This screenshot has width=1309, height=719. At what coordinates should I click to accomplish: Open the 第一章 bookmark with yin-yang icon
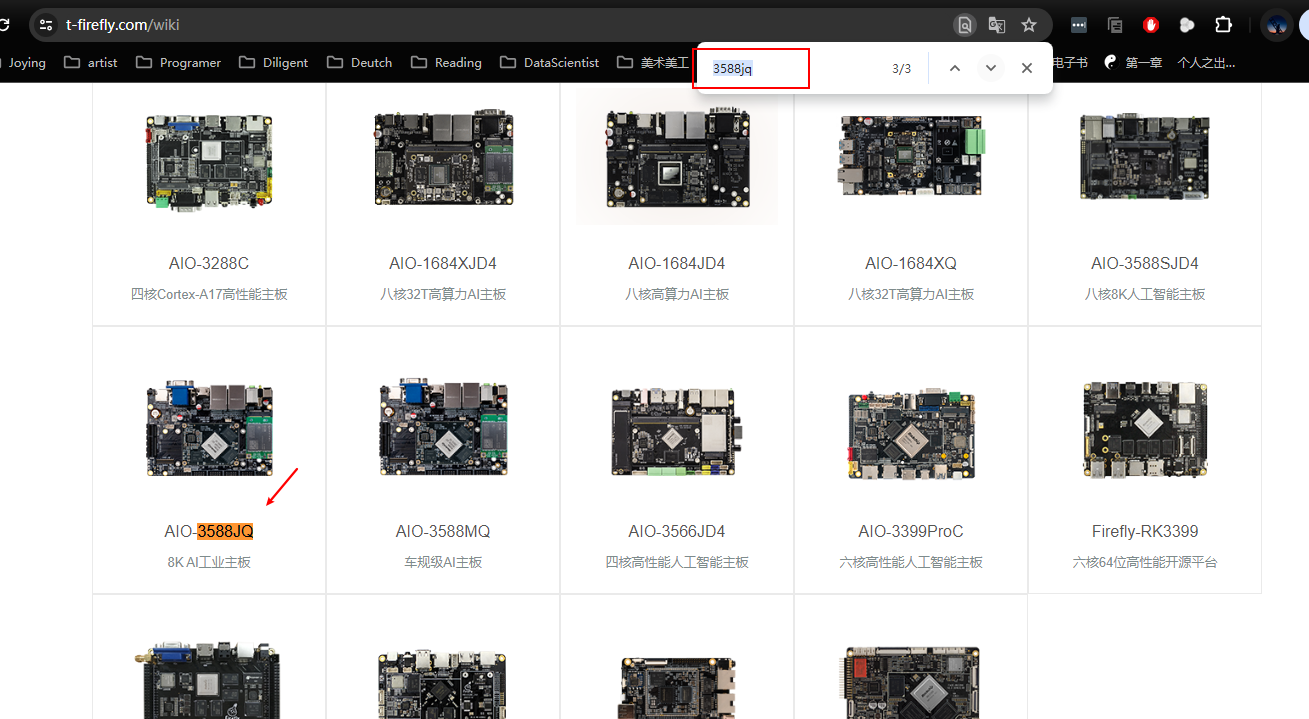(1133, 62)
